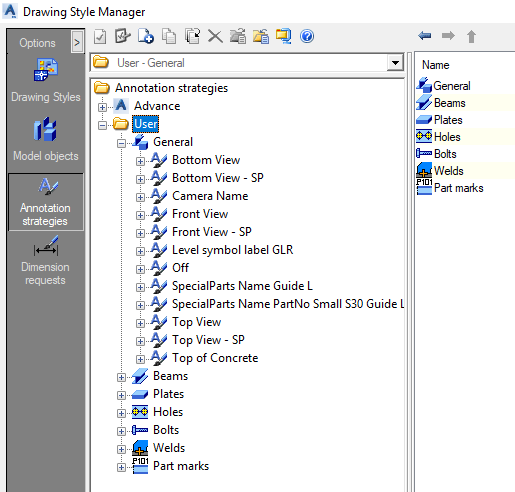Open the Drawing Styles section
Image resolution: width=515 pixels, height=492 pixels.
pos(46,80)
